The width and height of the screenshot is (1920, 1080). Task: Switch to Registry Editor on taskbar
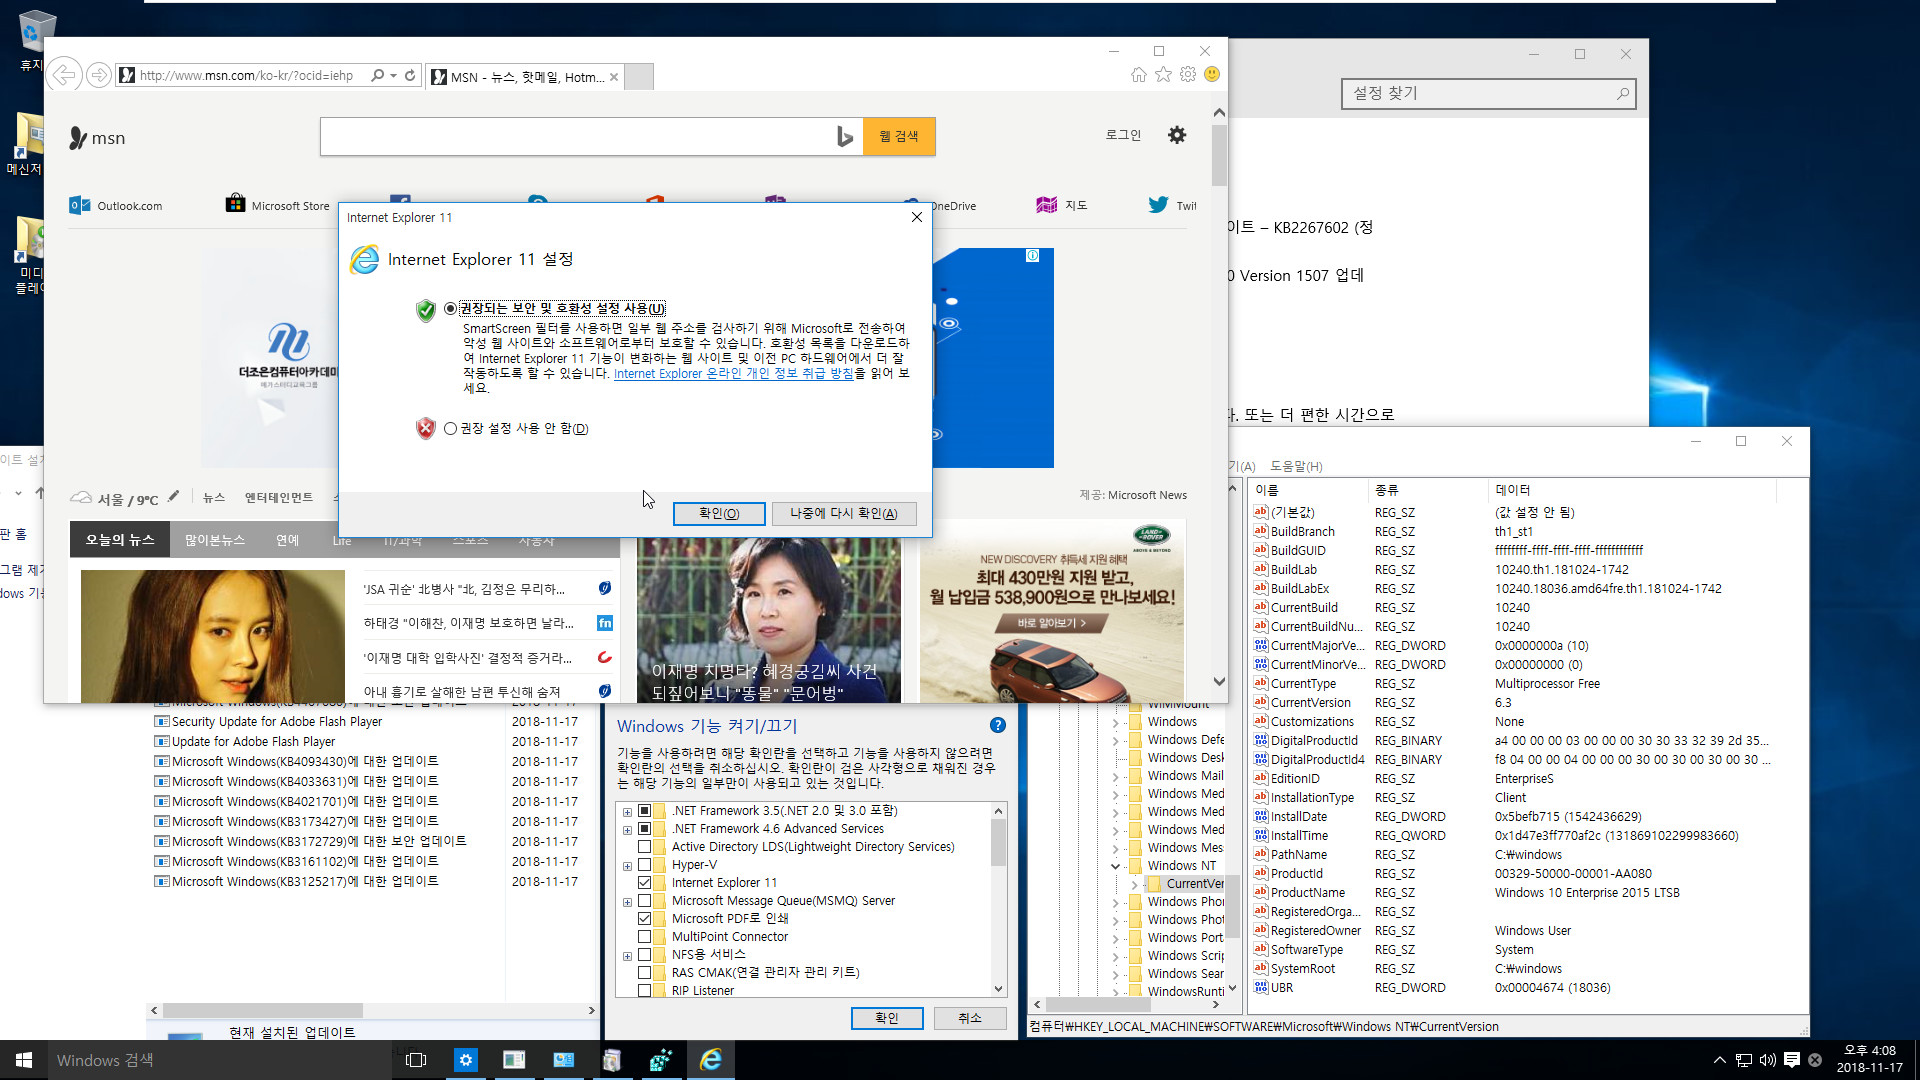click(x=661, y=1060)
